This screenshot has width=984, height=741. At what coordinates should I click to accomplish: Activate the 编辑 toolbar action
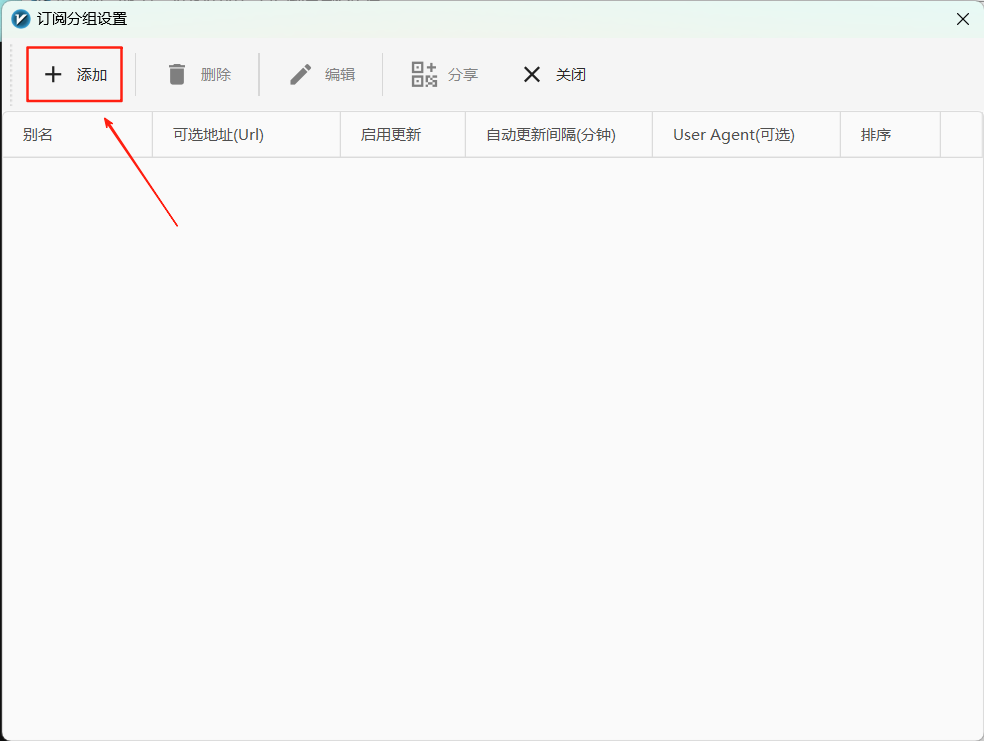pyautogui.click(x=321, y=73)
